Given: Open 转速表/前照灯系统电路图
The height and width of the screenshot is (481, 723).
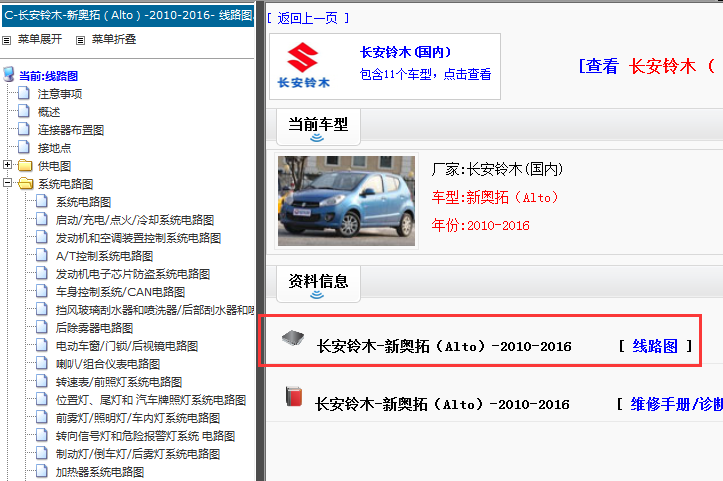Looking at the screenshot, I should 119,382.
